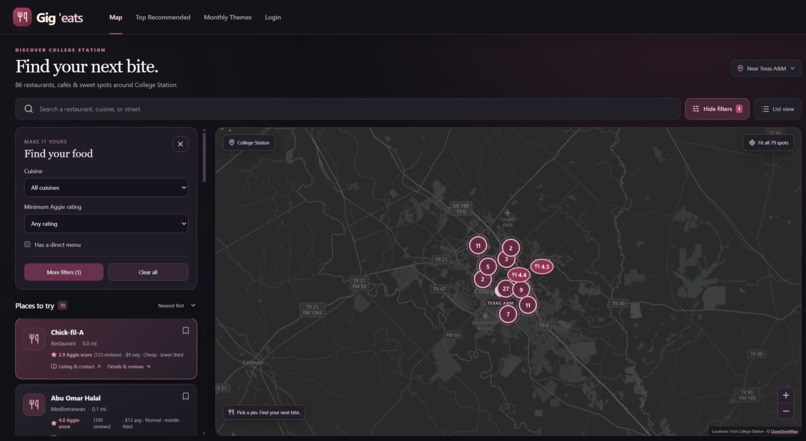806x441 pixels.
Task: Open the 7-spot map cluster
Action: coord(508,314)
